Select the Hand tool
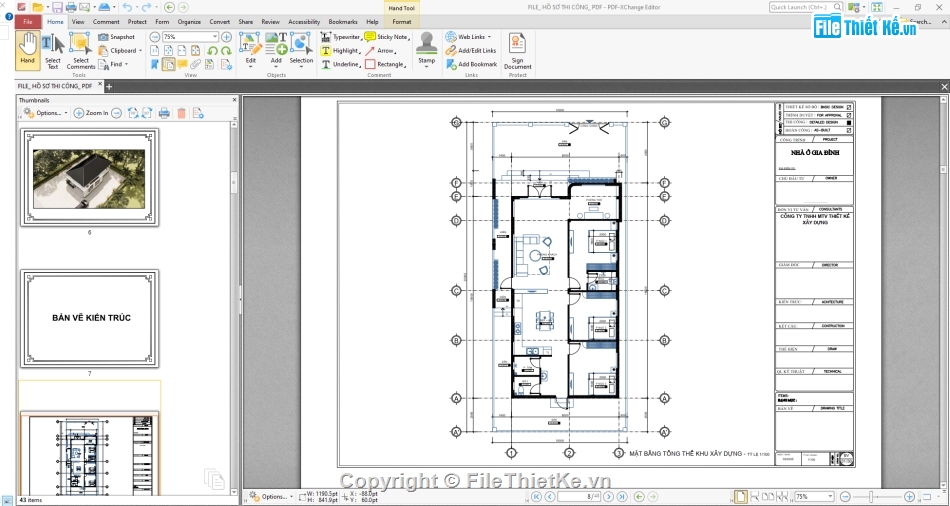This screenshot has width=950, height=506. click(x=27, y=50)
